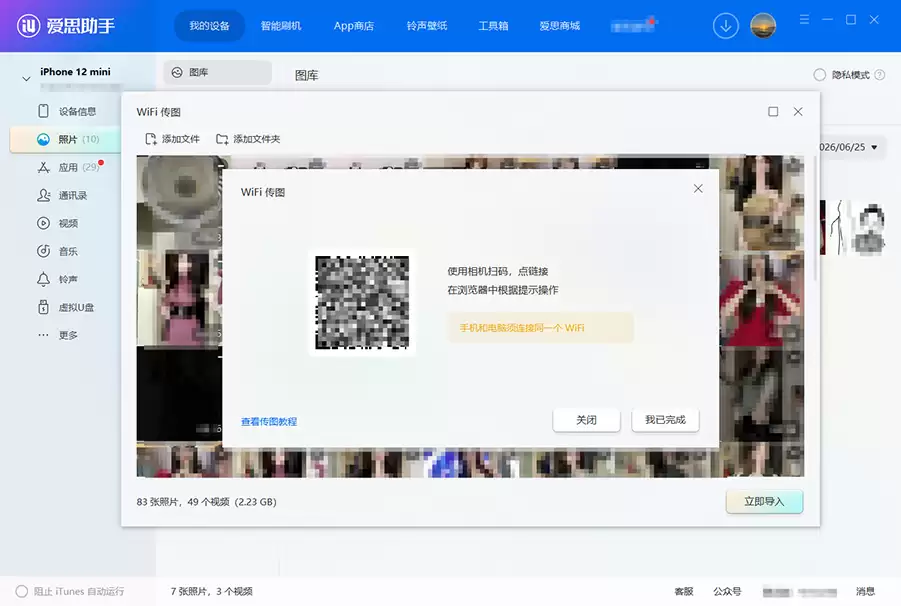The height and width of the screenshot is (606, 901).
Task: Open the 工具箱 tab
Action: [x=494, y=26]
